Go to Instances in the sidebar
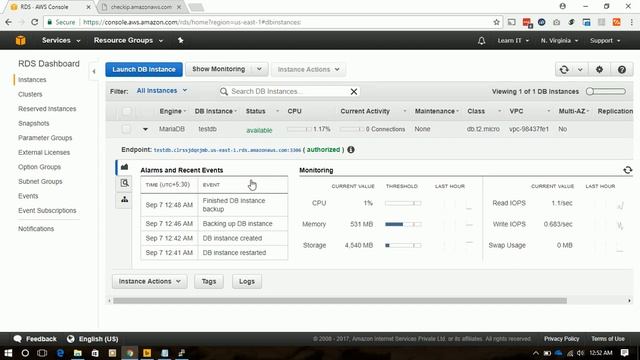 tap(32, 80)
